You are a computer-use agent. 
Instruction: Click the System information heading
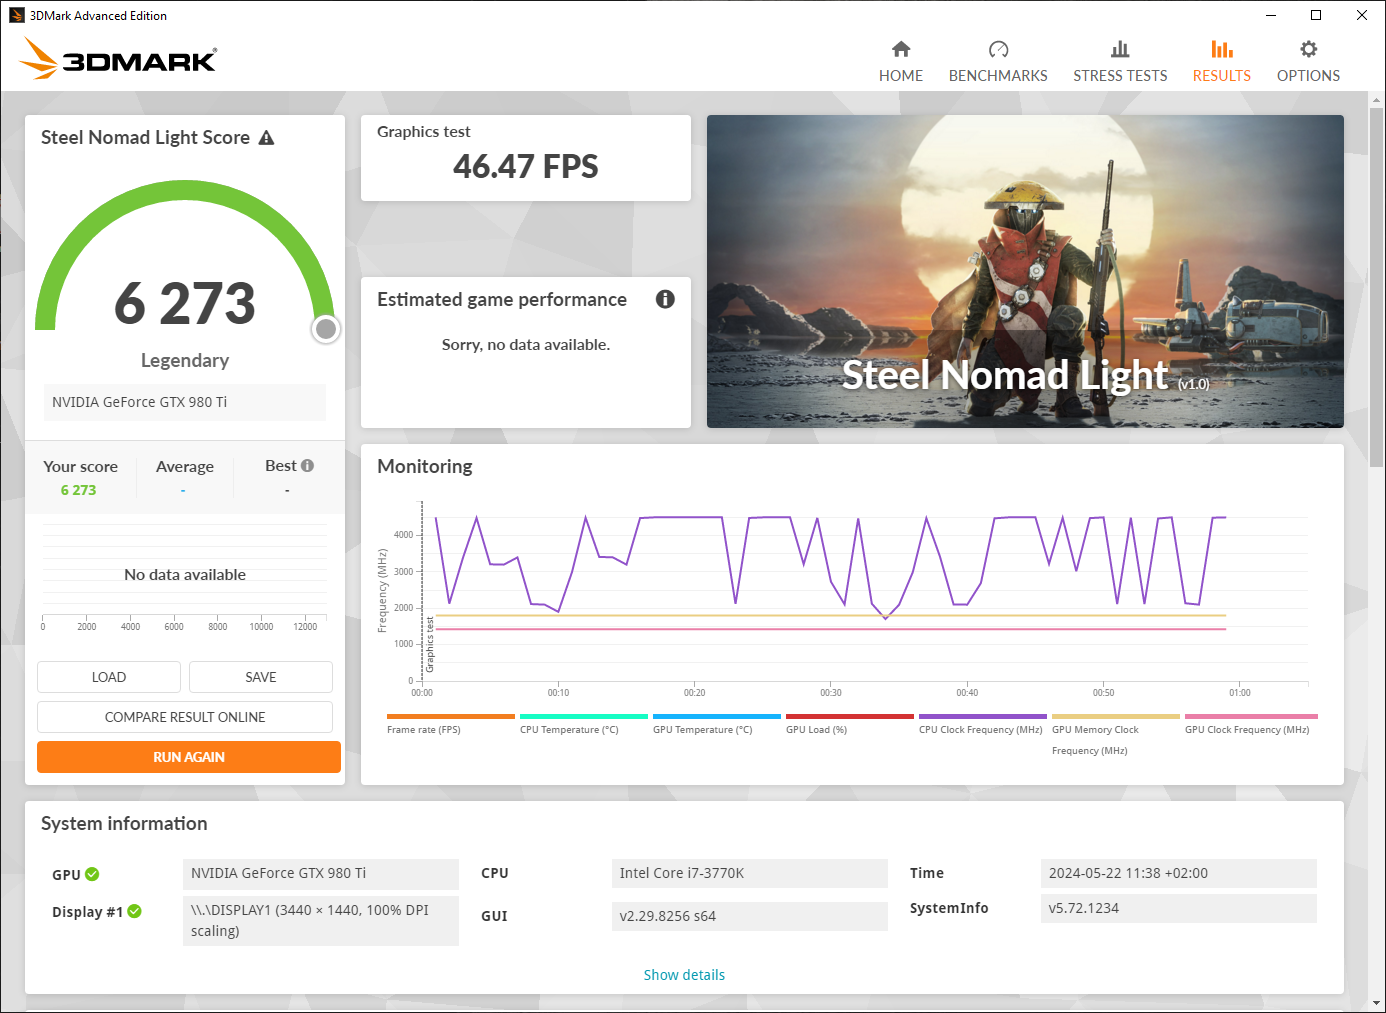124,823
